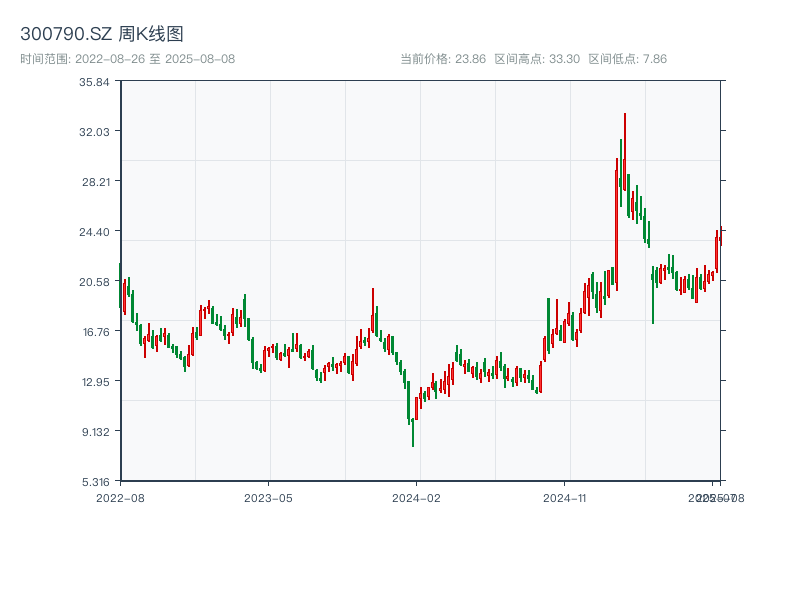This screenshot has width=800, height=600.
Task: Click the lowest green candle near 2024-02
Action: pyautogui.click(x=413, y=432)
